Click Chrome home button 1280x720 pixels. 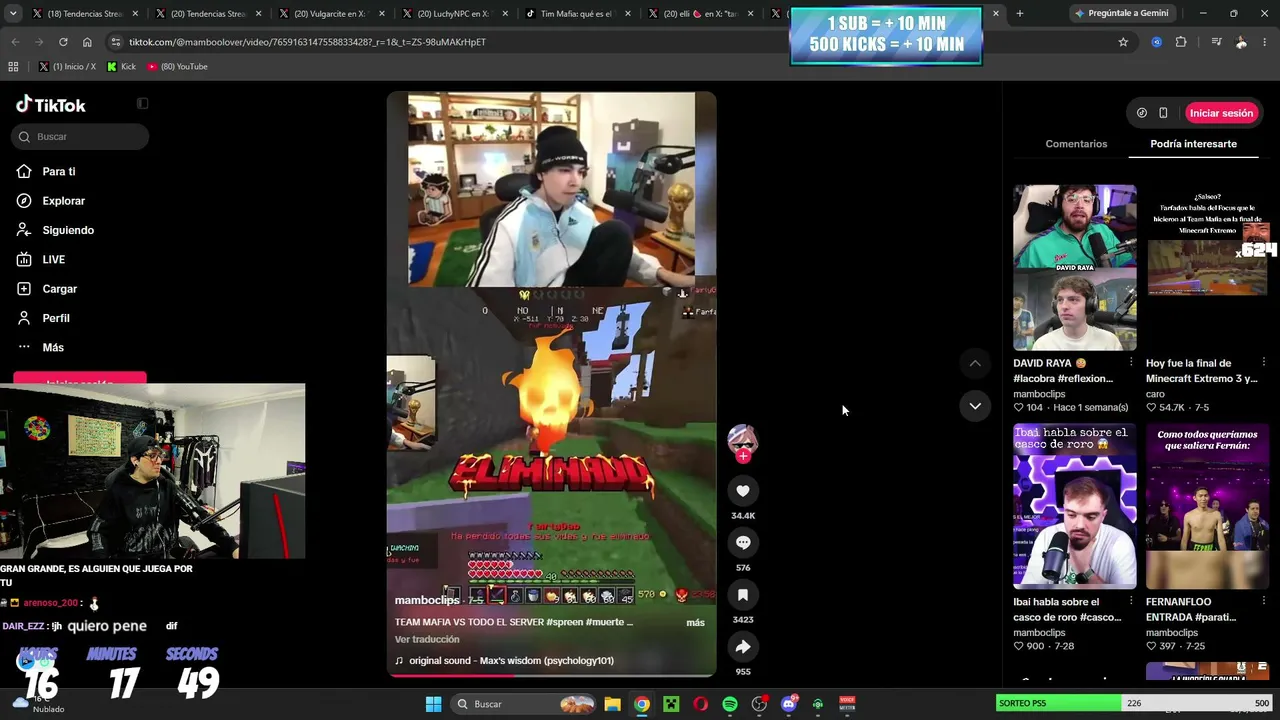tap(87, 42)
